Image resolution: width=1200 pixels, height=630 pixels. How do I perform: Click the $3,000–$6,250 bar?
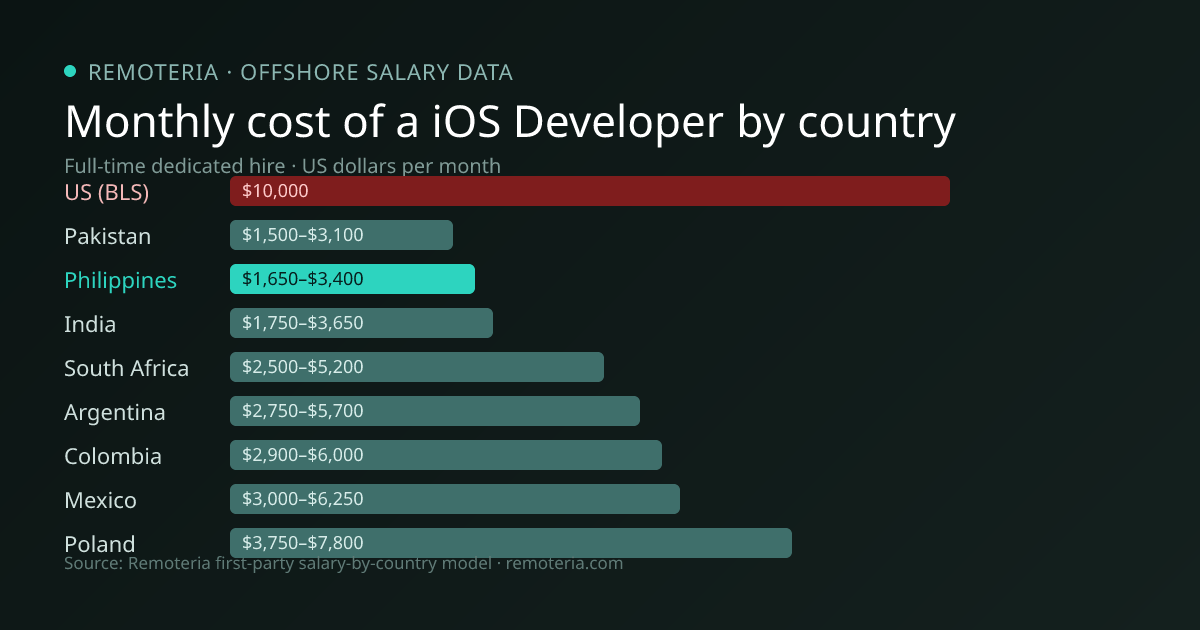455,499
